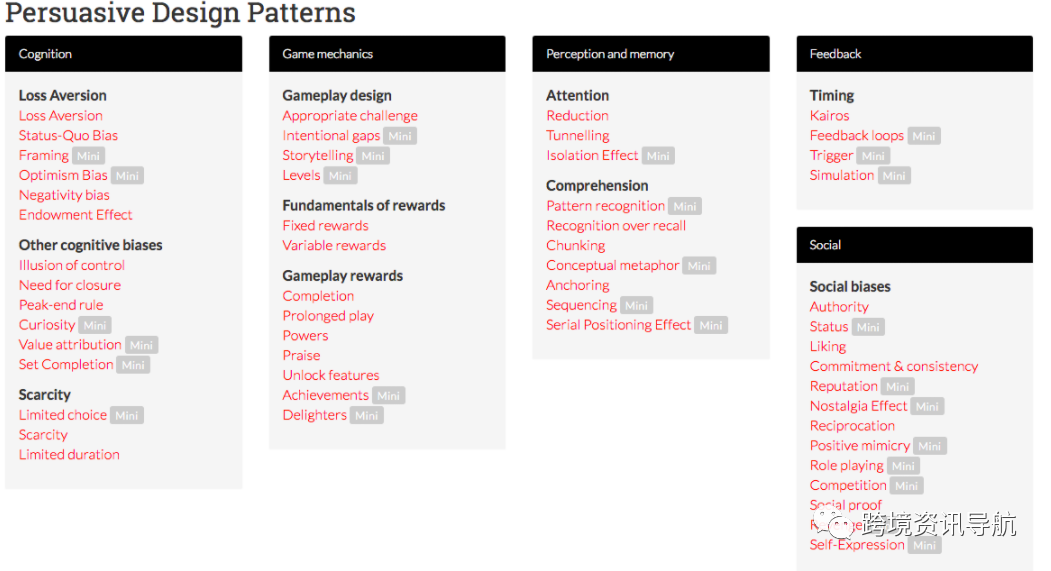Open the Serial Positioning Effect link
Screen dimensions: 1051x571
[x=618, y=325]
